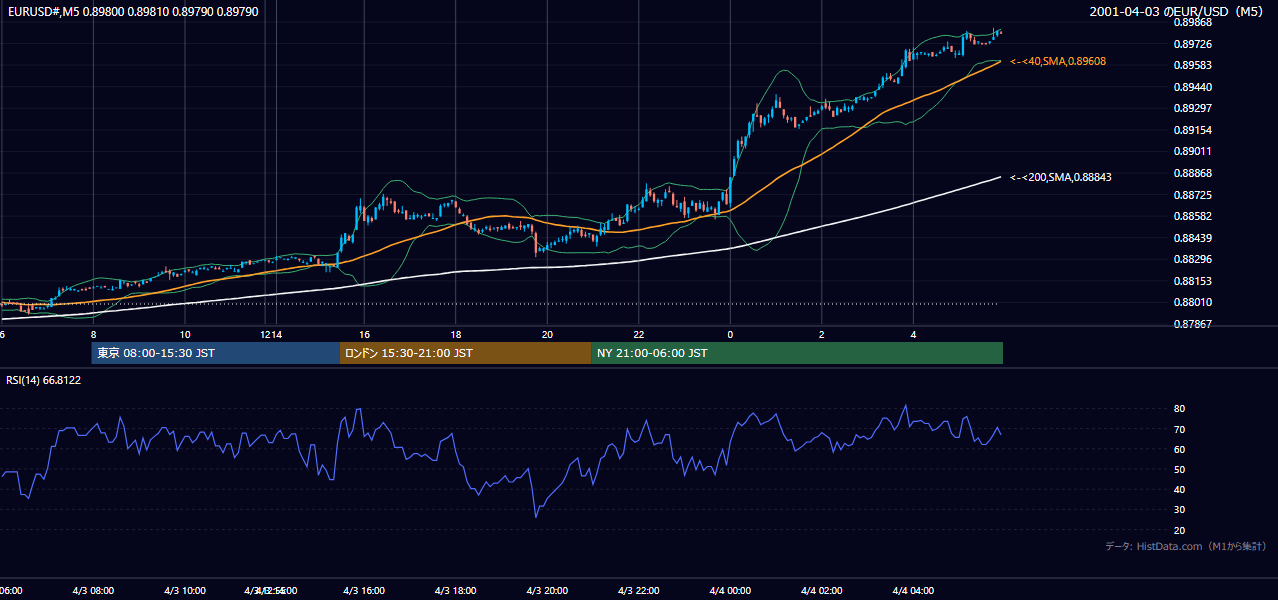Click hour tick 10 under the price chart
1278x600 pixels.
click(x=185, y=334)
